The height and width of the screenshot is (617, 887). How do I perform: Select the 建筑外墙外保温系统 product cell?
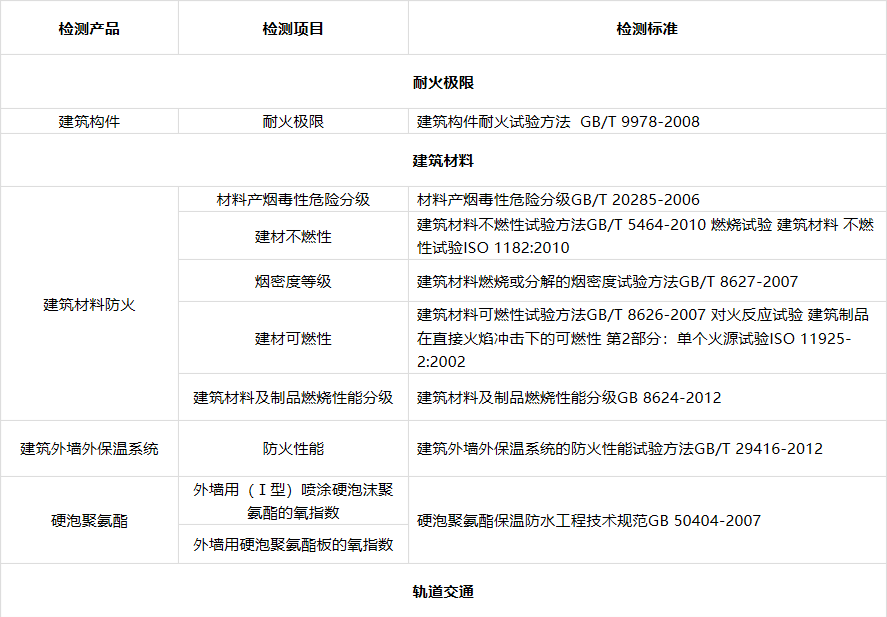[89, 449]
